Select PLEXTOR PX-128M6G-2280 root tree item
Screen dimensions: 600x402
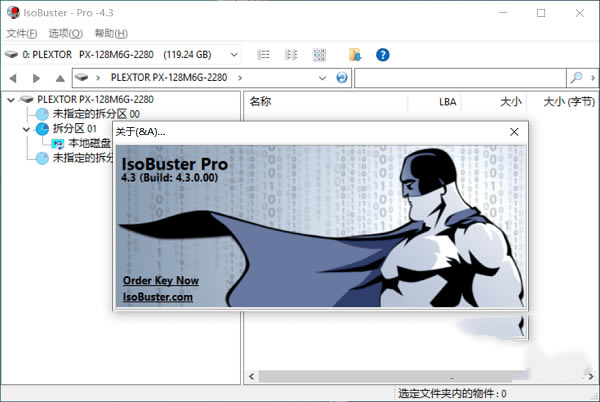coord(95,99)
